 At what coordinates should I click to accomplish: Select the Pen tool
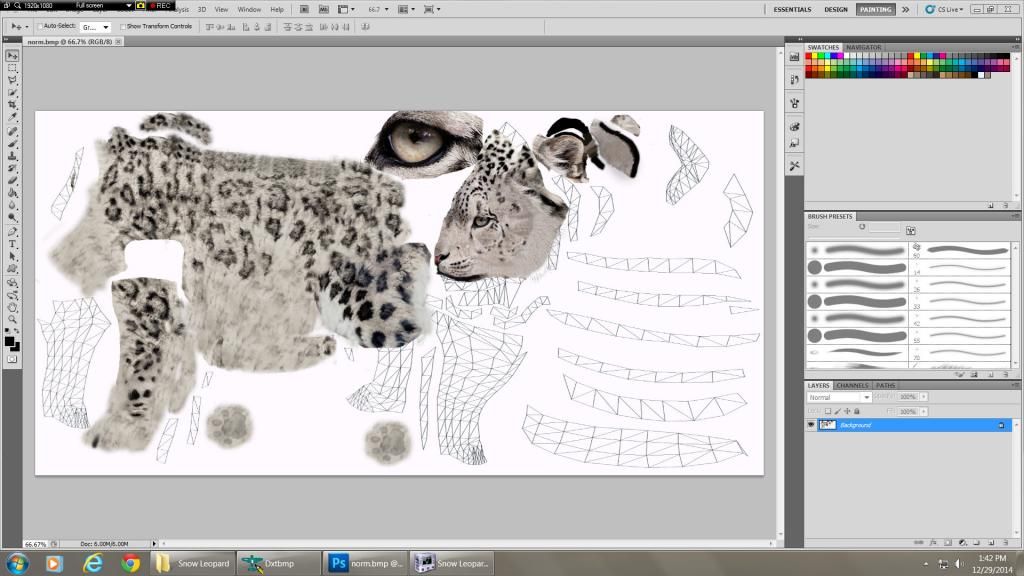(x=12, y=231)
